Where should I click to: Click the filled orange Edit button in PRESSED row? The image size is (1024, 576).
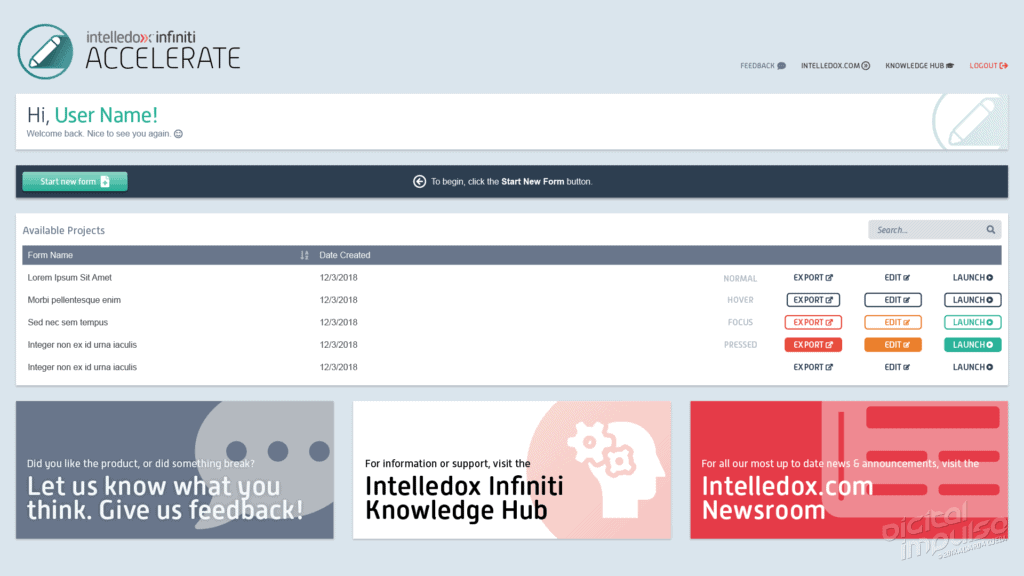[x=893, y=345]
